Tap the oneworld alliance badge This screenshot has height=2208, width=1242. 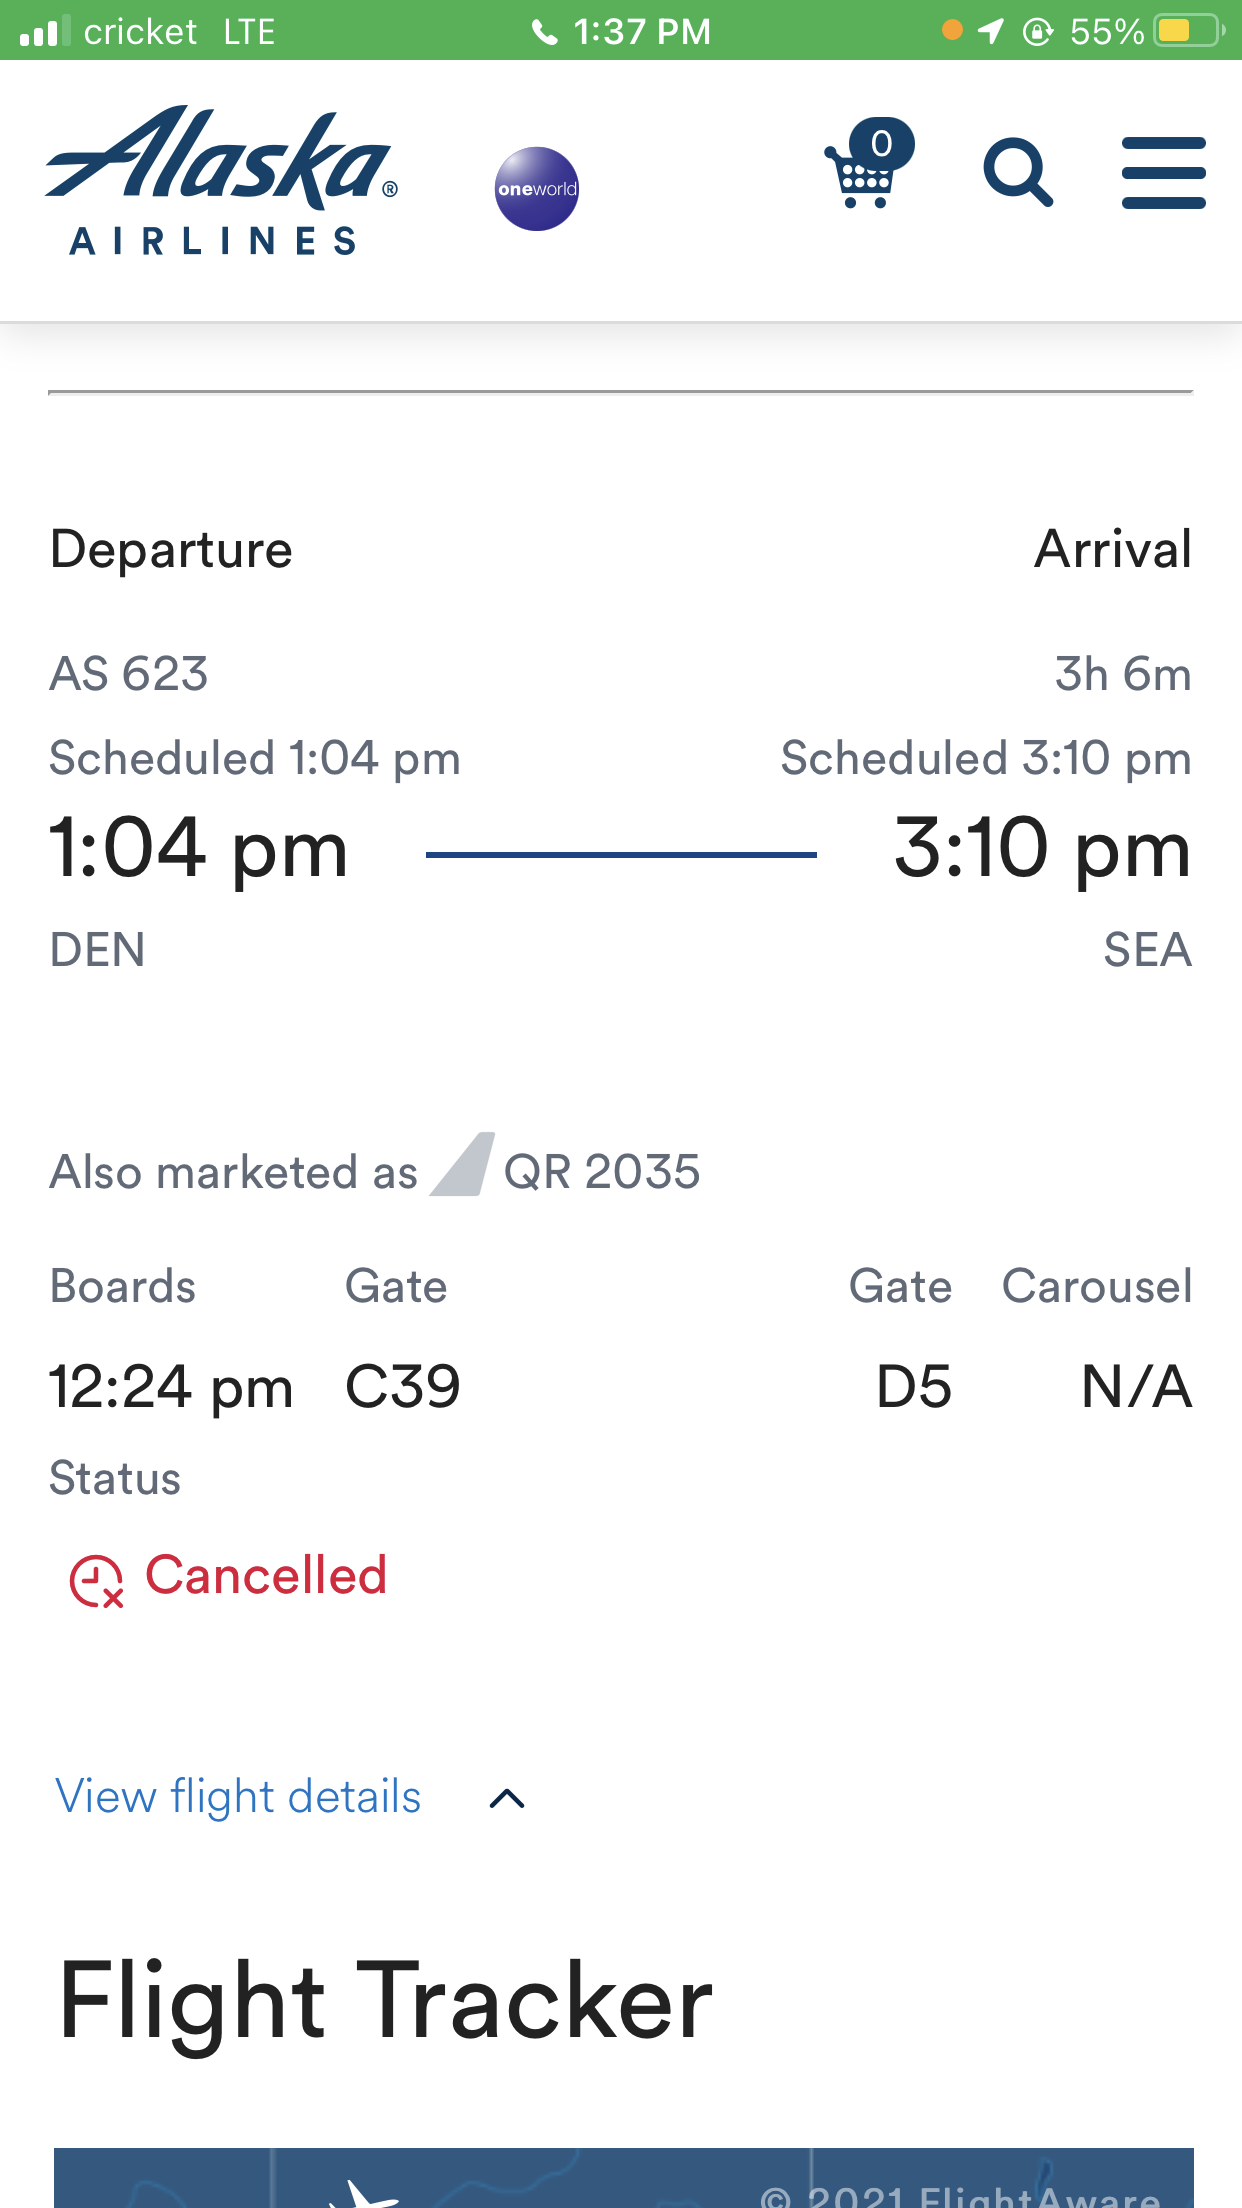537,189
